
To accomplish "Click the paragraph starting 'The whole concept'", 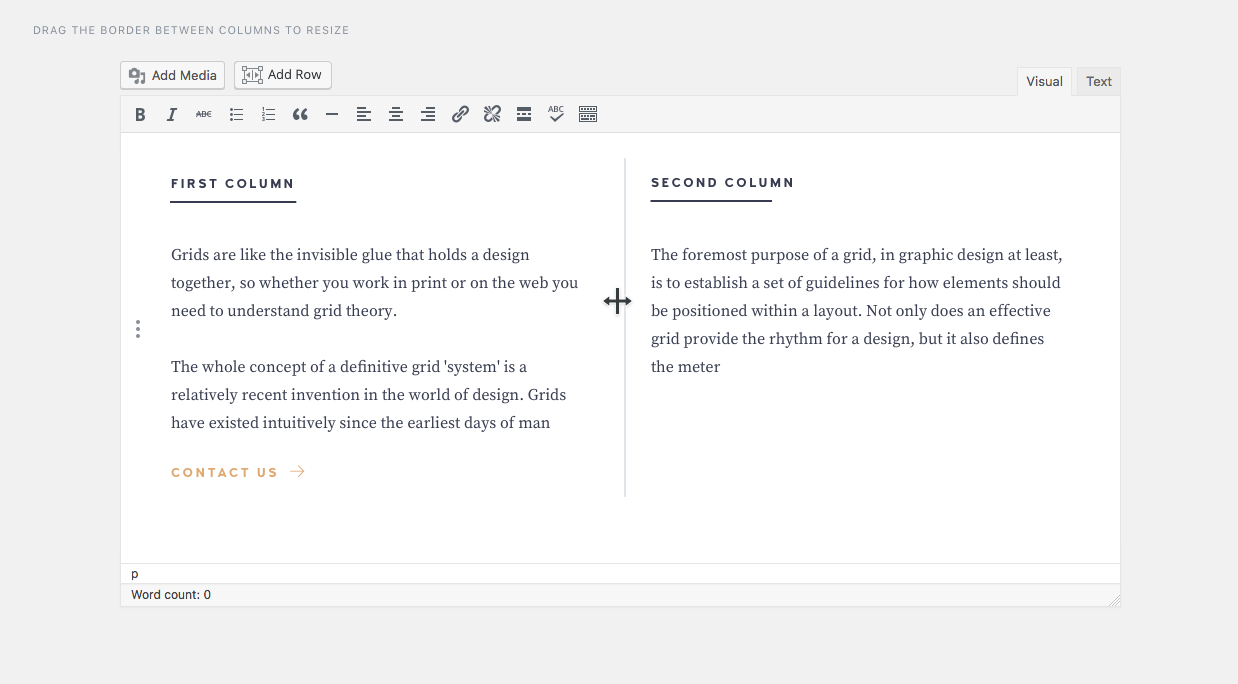I will click(369, 395).
